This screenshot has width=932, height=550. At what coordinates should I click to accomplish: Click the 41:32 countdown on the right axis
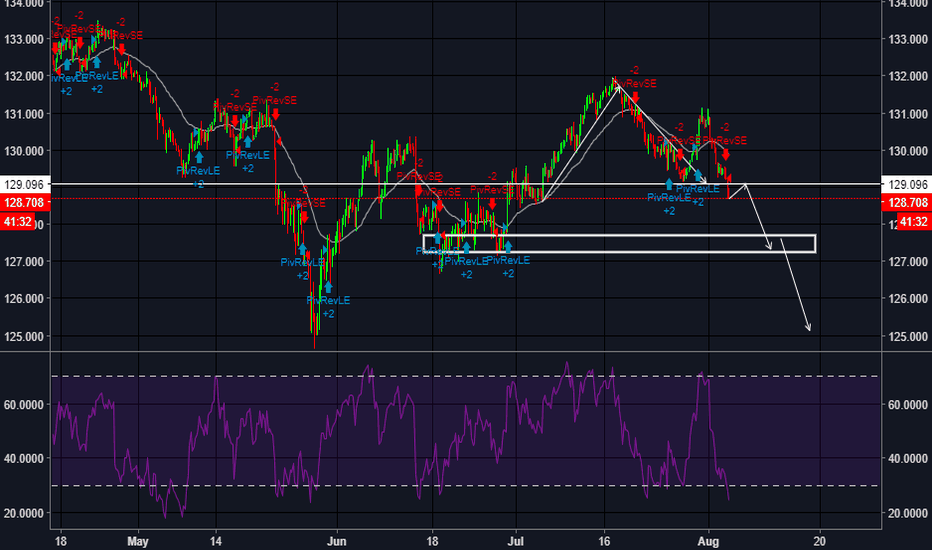[914, 222]
